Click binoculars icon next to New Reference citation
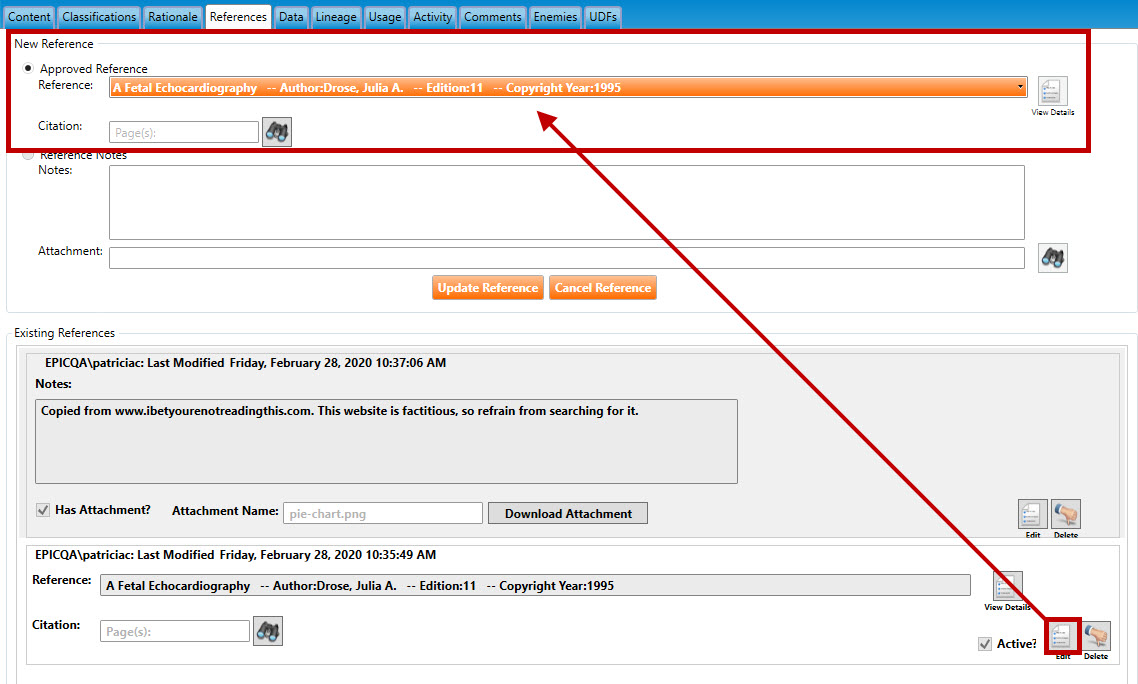The width and height of the screenshot is (1138, 684). coord(277,132)
